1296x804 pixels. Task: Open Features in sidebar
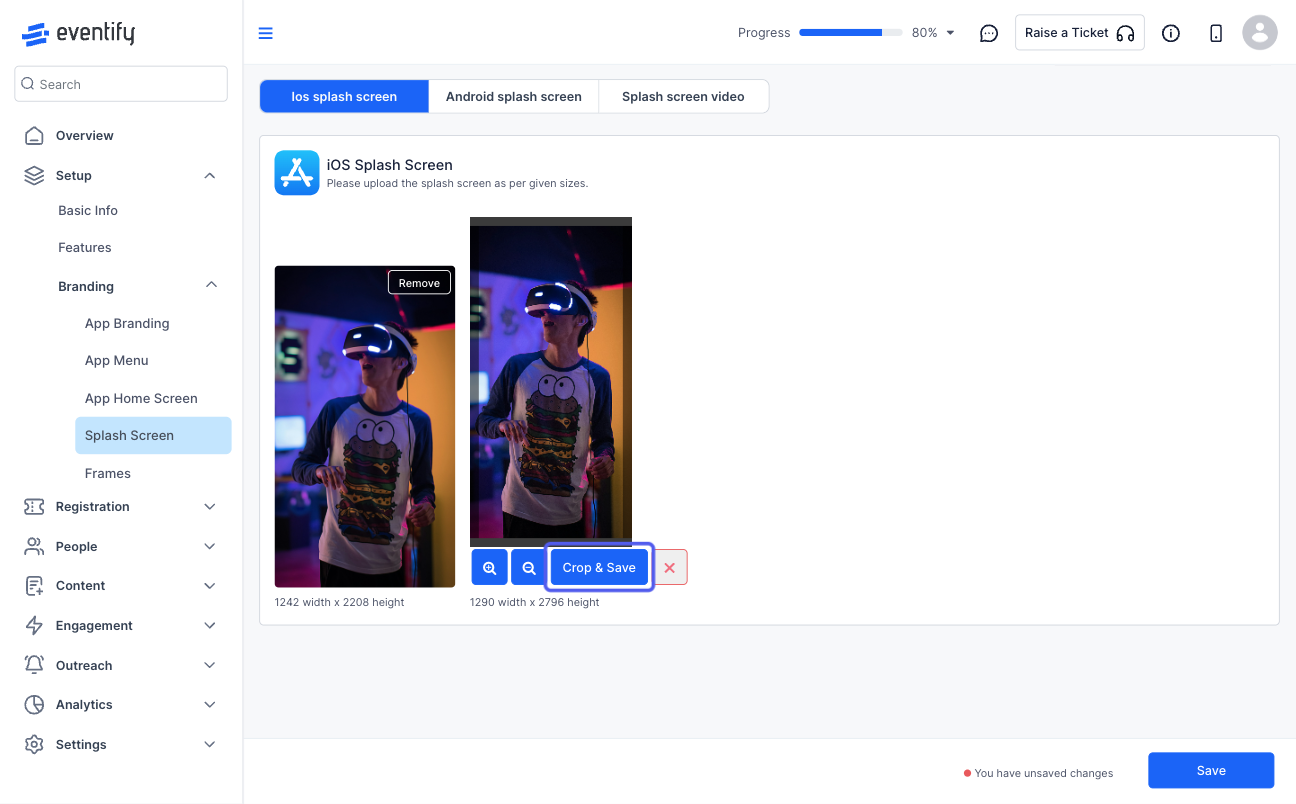click(x=85, y=248)
